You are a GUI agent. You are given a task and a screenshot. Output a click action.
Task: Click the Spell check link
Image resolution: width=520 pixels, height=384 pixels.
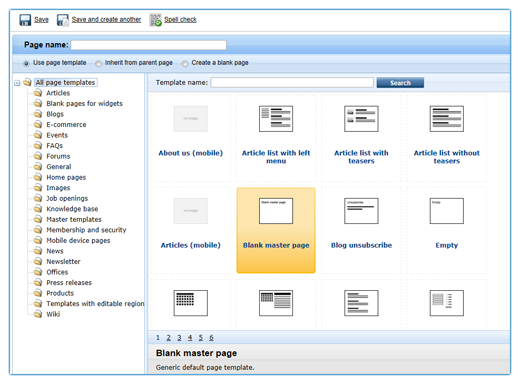[180, 20]
